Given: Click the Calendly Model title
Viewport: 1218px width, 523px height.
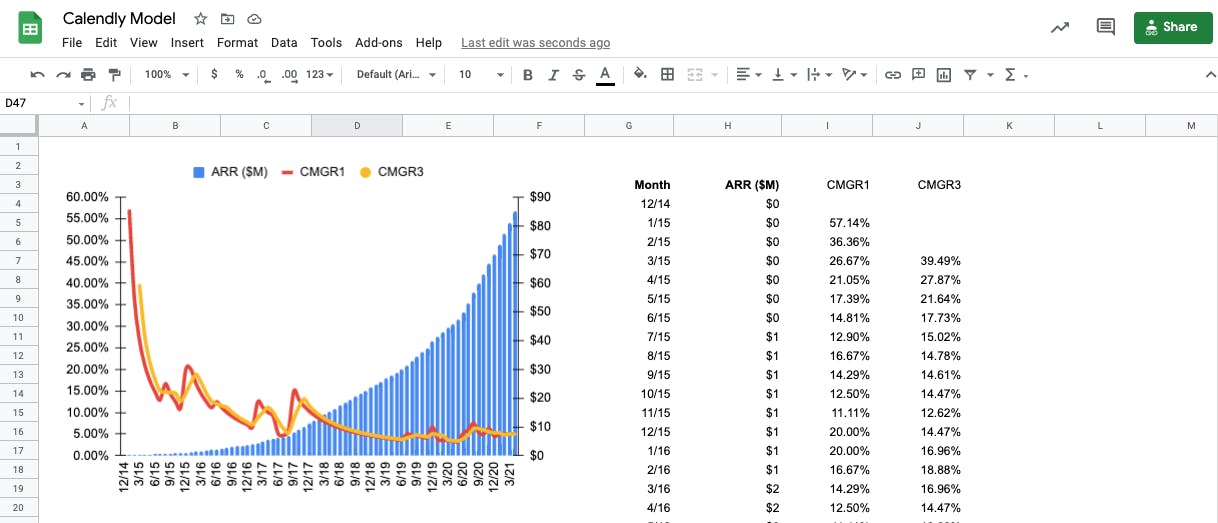Looking at the screenshot, I should click(119, 18).
